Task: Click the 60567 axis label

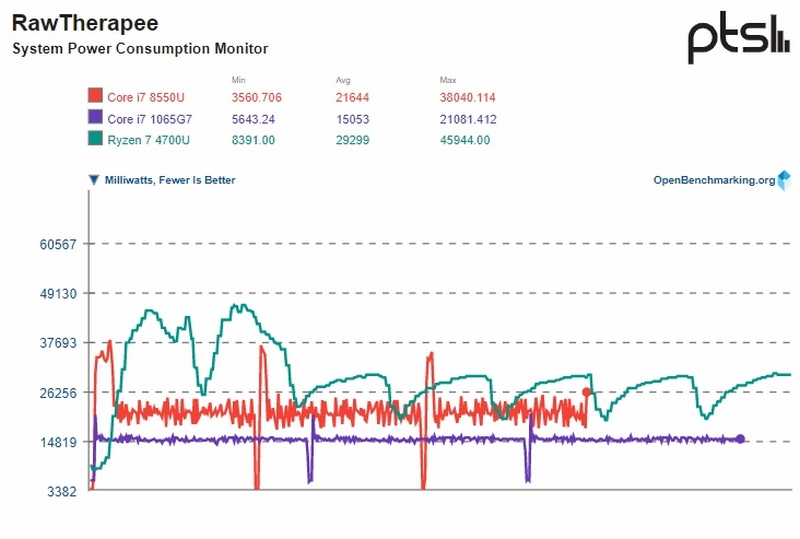Action: tap(58, 244)
